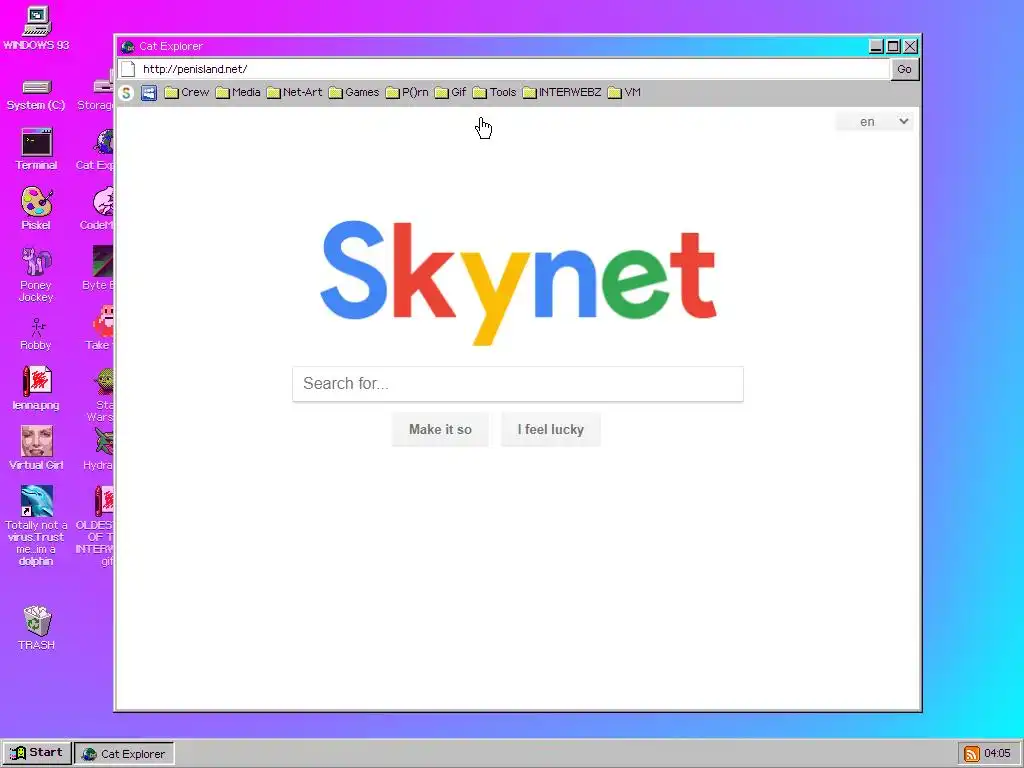Open the Net-Art bookmarks folder

[x=295, y=93]
